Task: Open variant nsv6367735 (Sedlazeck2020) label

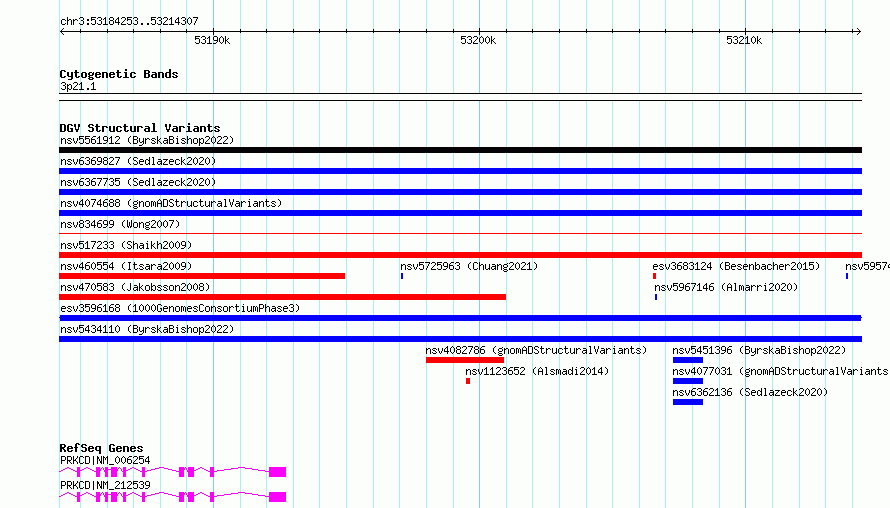Action: (x=138, y=182)
